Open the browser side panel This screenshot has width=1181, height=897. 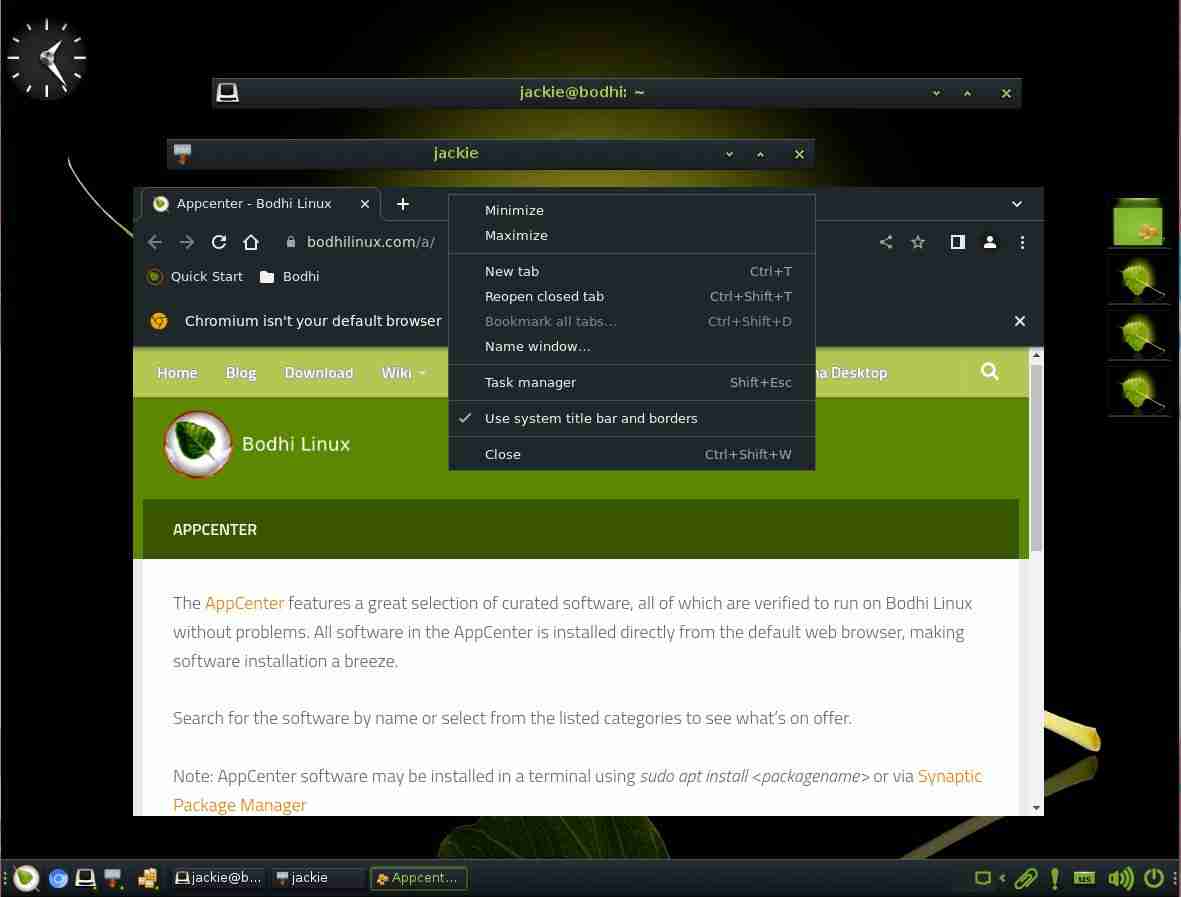click(957, 242)
